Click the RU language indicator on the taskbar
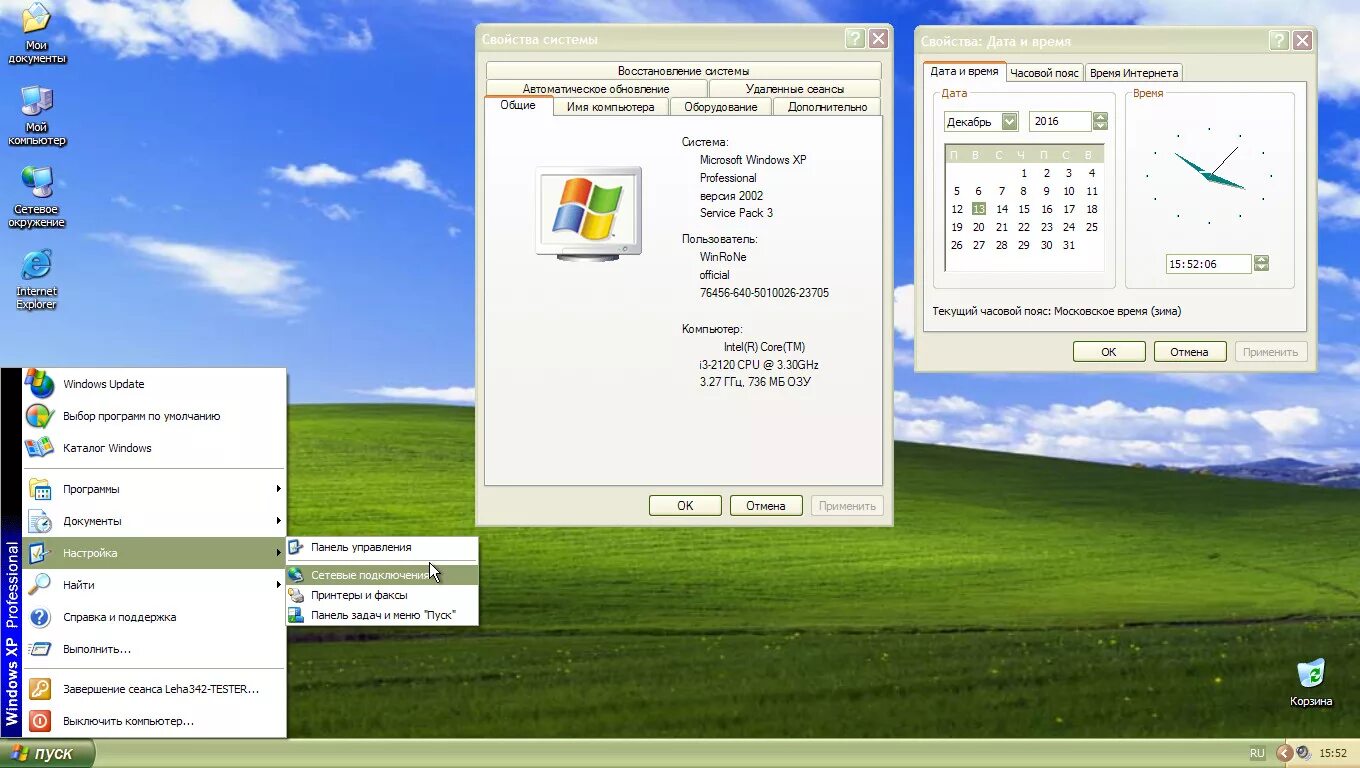The image size is (1360, 768). 1257,753
